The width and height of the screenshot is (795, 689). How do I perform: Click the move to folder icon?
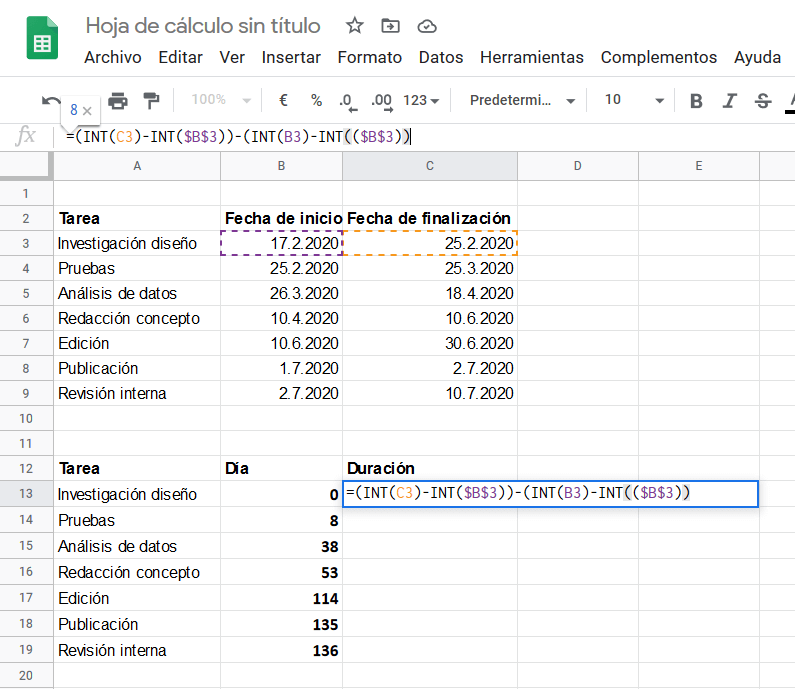tap(390, 25)
